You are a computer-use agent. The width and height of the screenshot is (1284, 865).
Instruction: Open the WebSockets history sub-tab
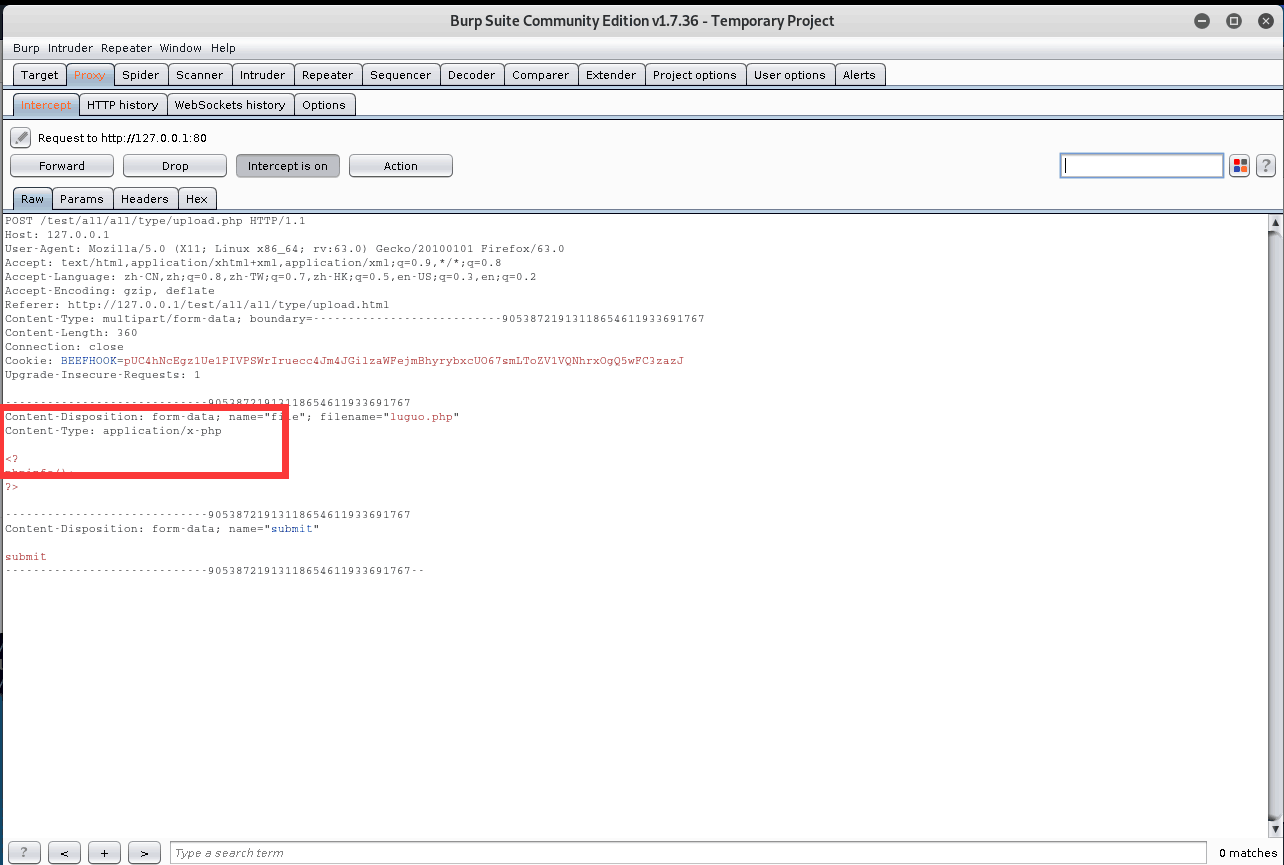(230, 105)
